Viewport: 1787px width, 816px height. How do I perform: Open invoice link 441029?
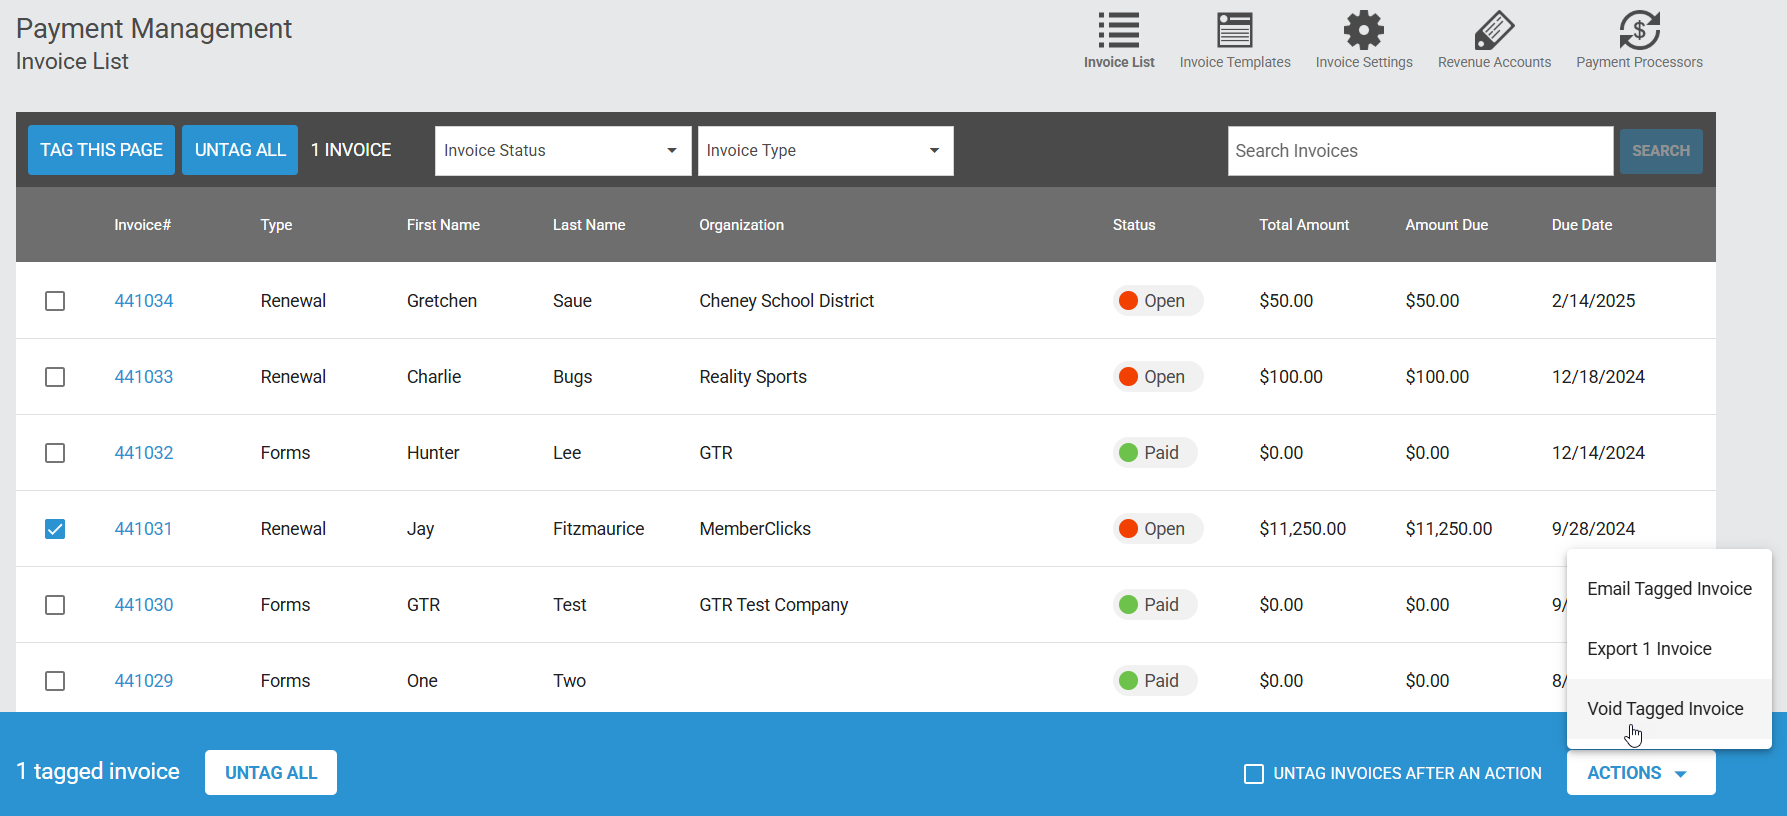144,681
